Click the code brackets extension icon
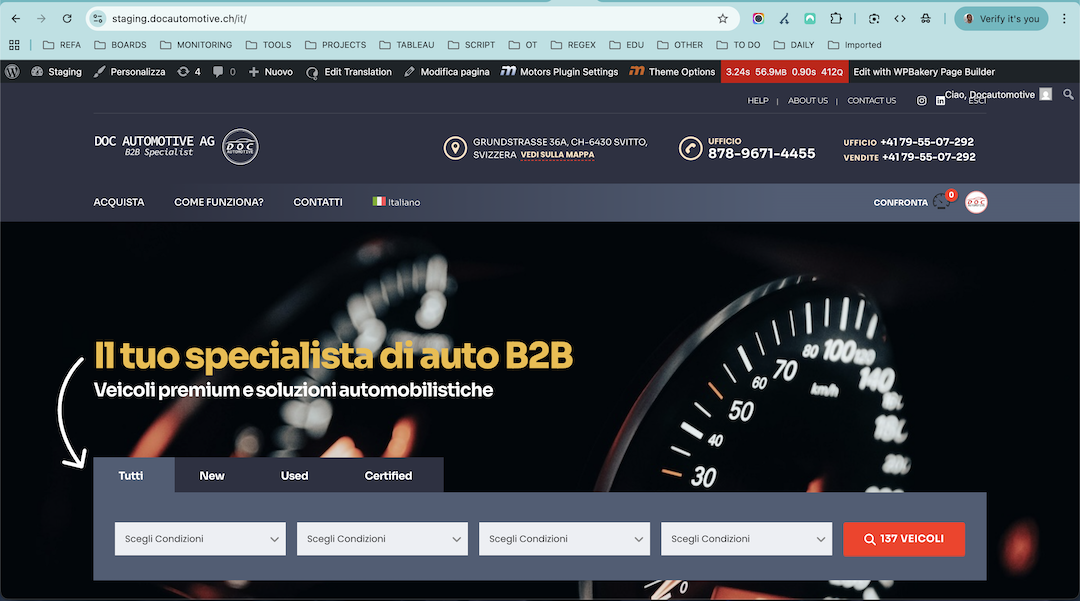 tap(900, 19)
